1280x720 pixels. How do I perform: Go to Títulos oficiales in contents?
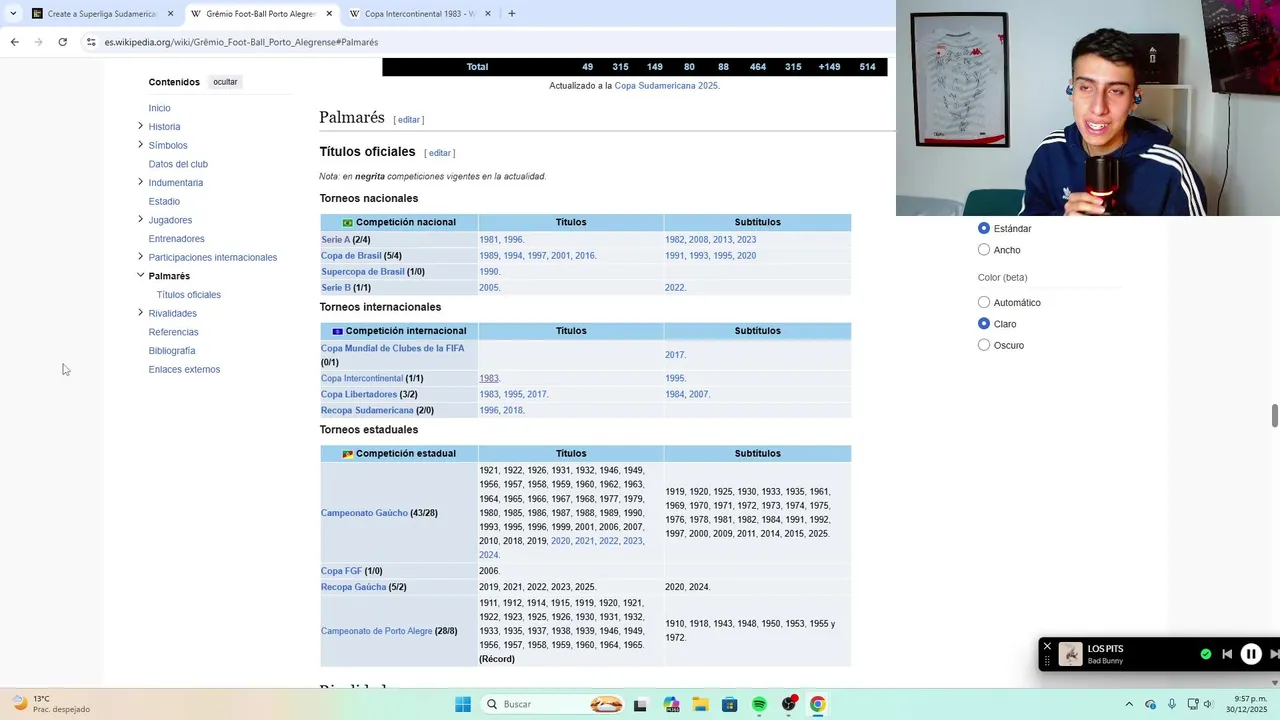(x=188, y=295)
